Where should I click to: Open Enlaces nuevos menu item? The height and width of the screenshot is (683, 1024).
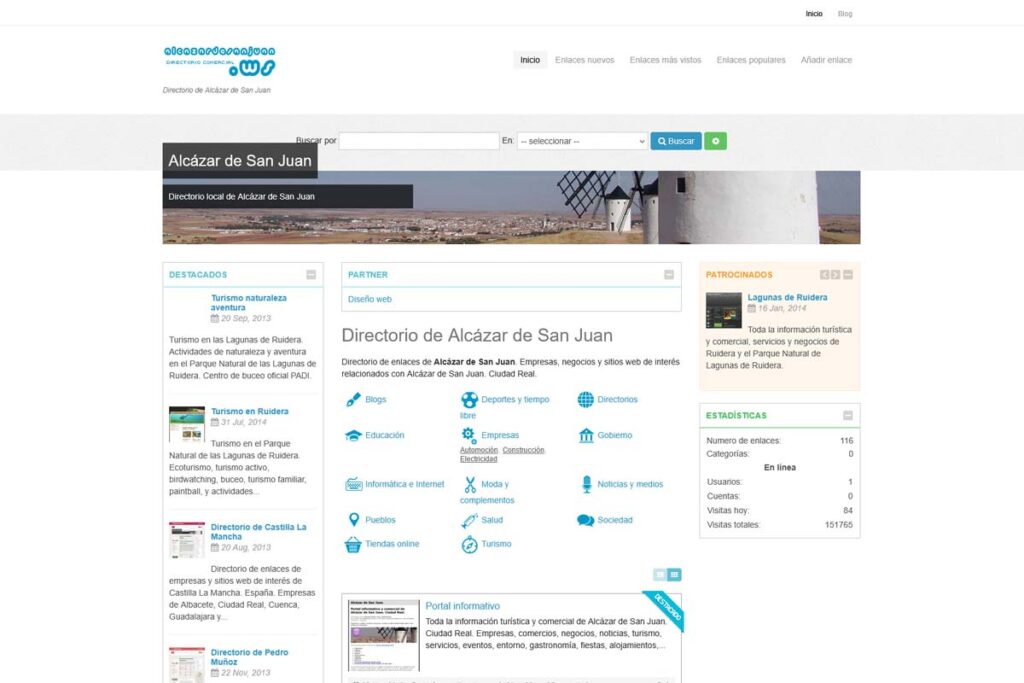[x=584, y=60]
